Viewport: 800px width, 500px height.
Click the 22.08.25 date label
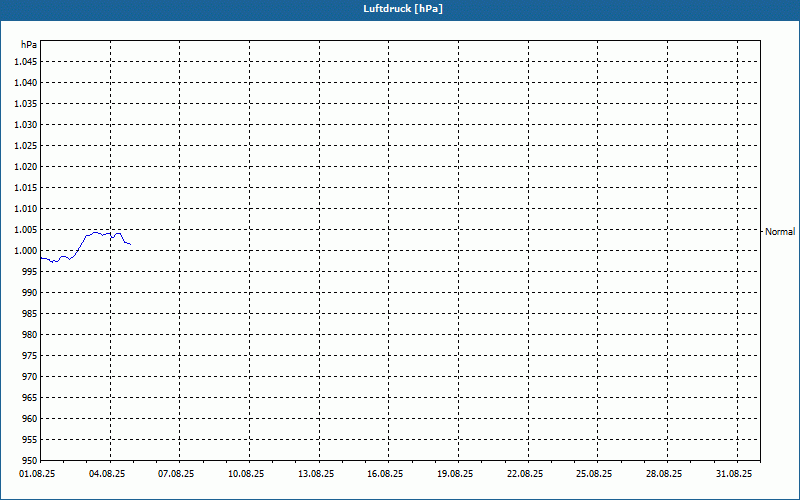coord(526,474)
